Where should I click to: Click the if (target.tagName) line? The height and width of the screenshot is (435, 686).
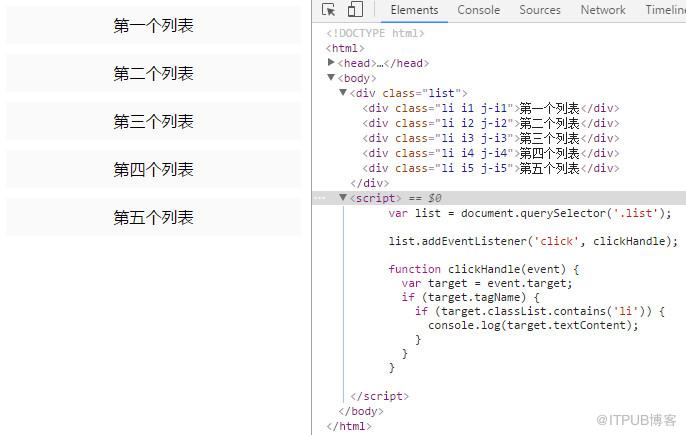tap(470, 297)
